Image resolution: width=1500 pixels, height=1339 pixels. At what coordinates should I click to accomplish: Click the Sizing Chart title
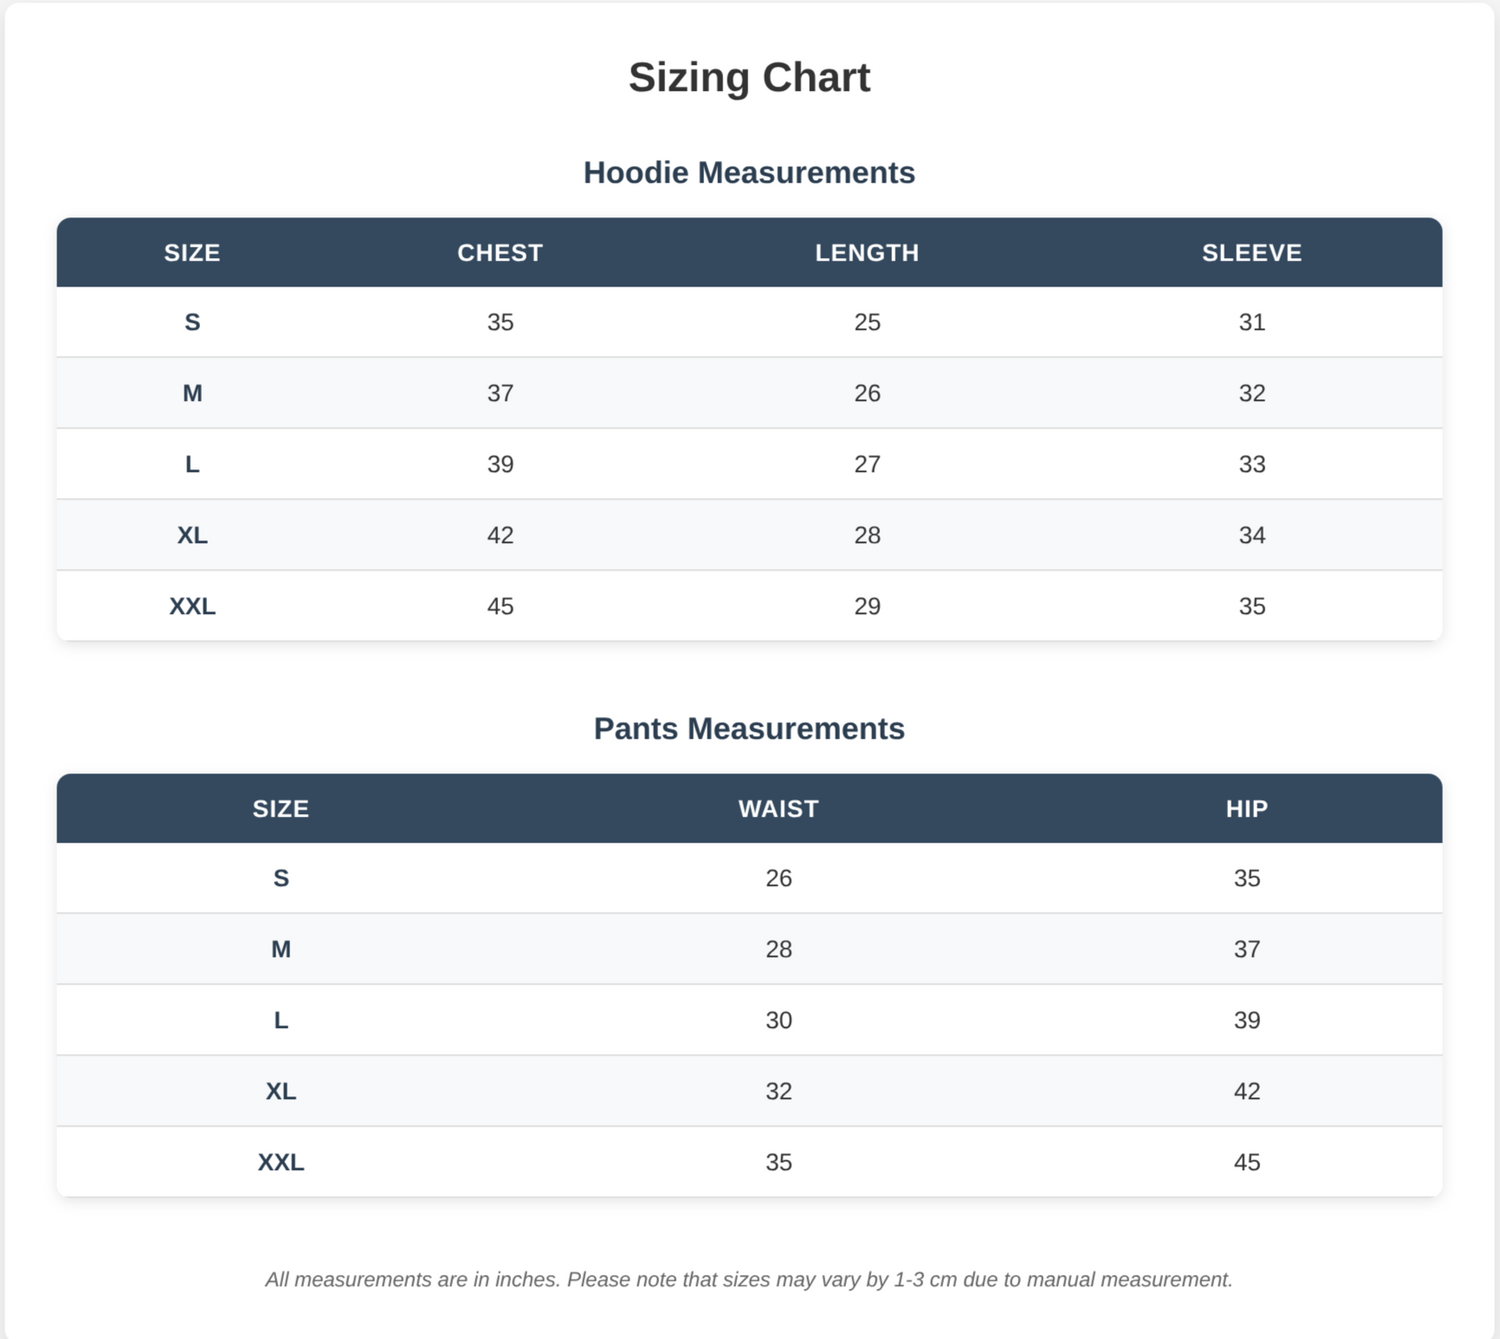click(x=749, y=77)
